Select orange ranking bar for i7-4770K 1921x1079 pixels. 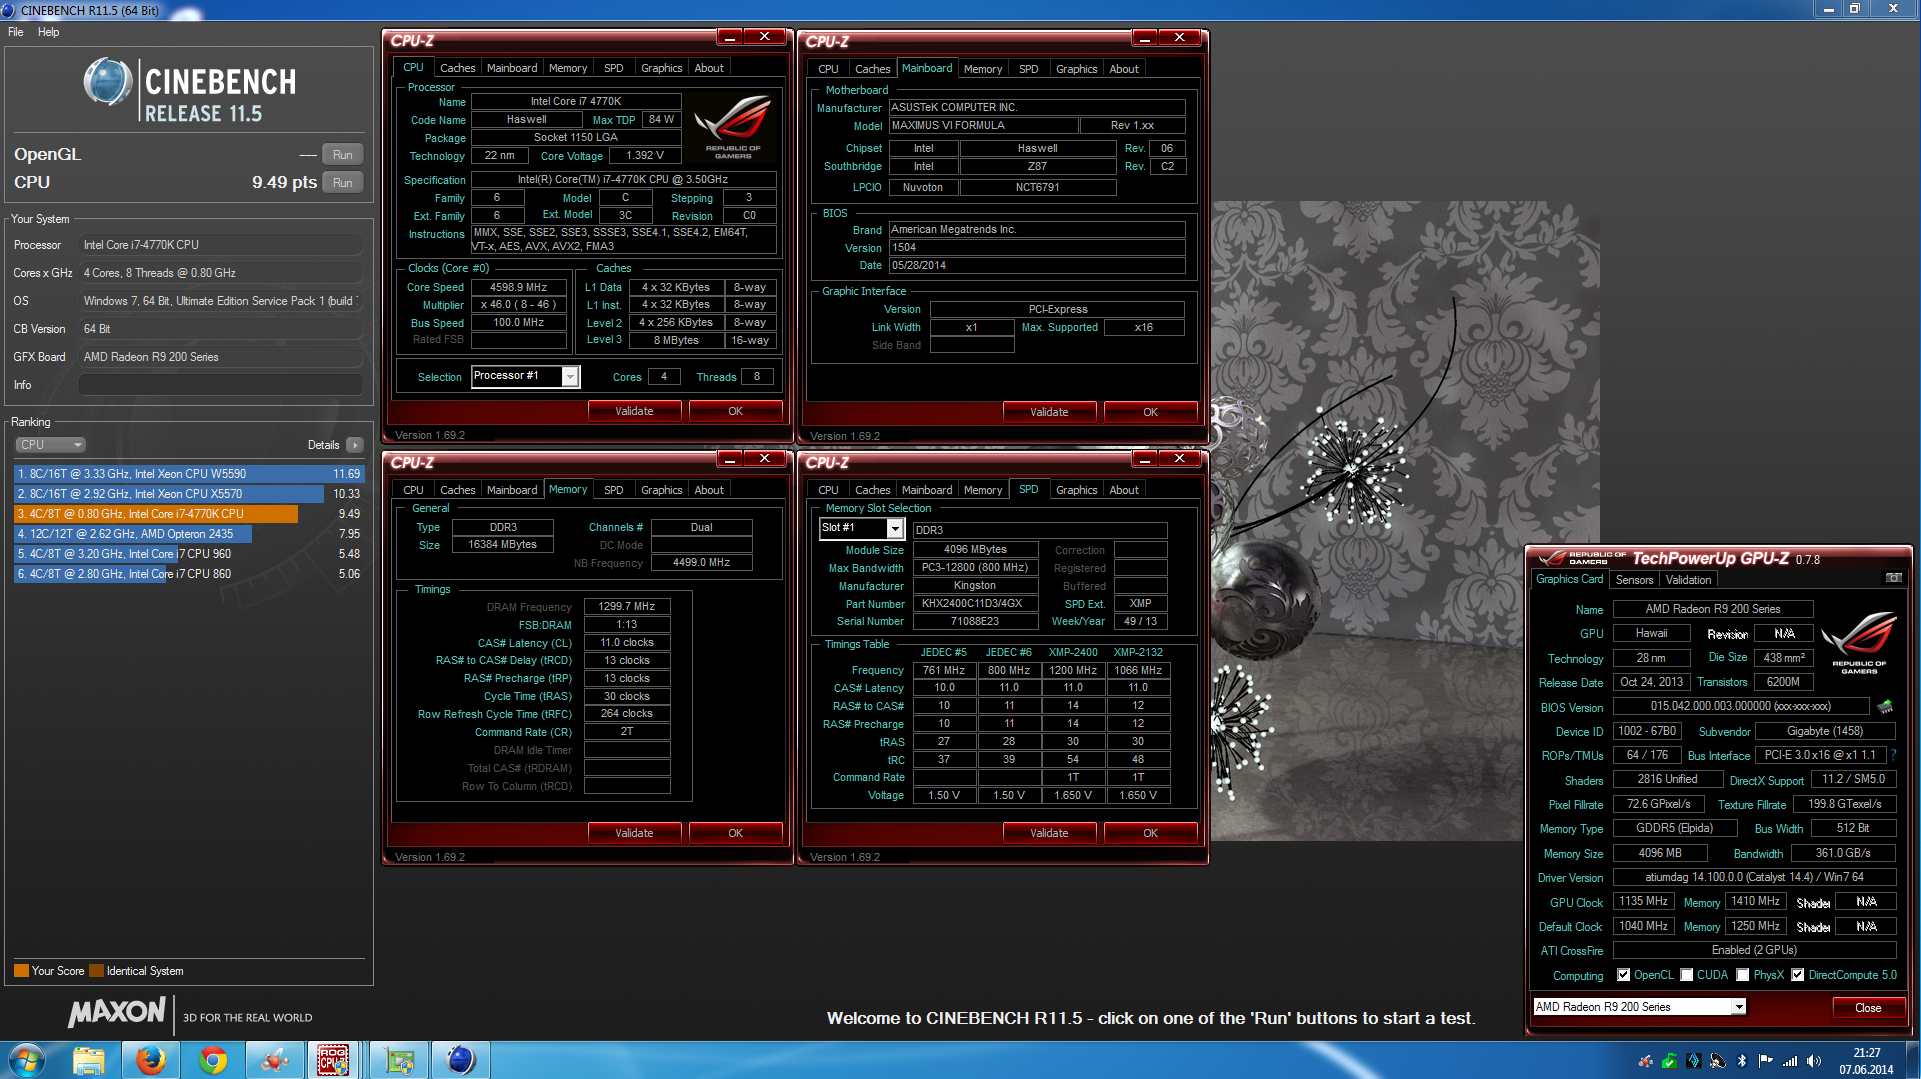[x=156, y=514]
